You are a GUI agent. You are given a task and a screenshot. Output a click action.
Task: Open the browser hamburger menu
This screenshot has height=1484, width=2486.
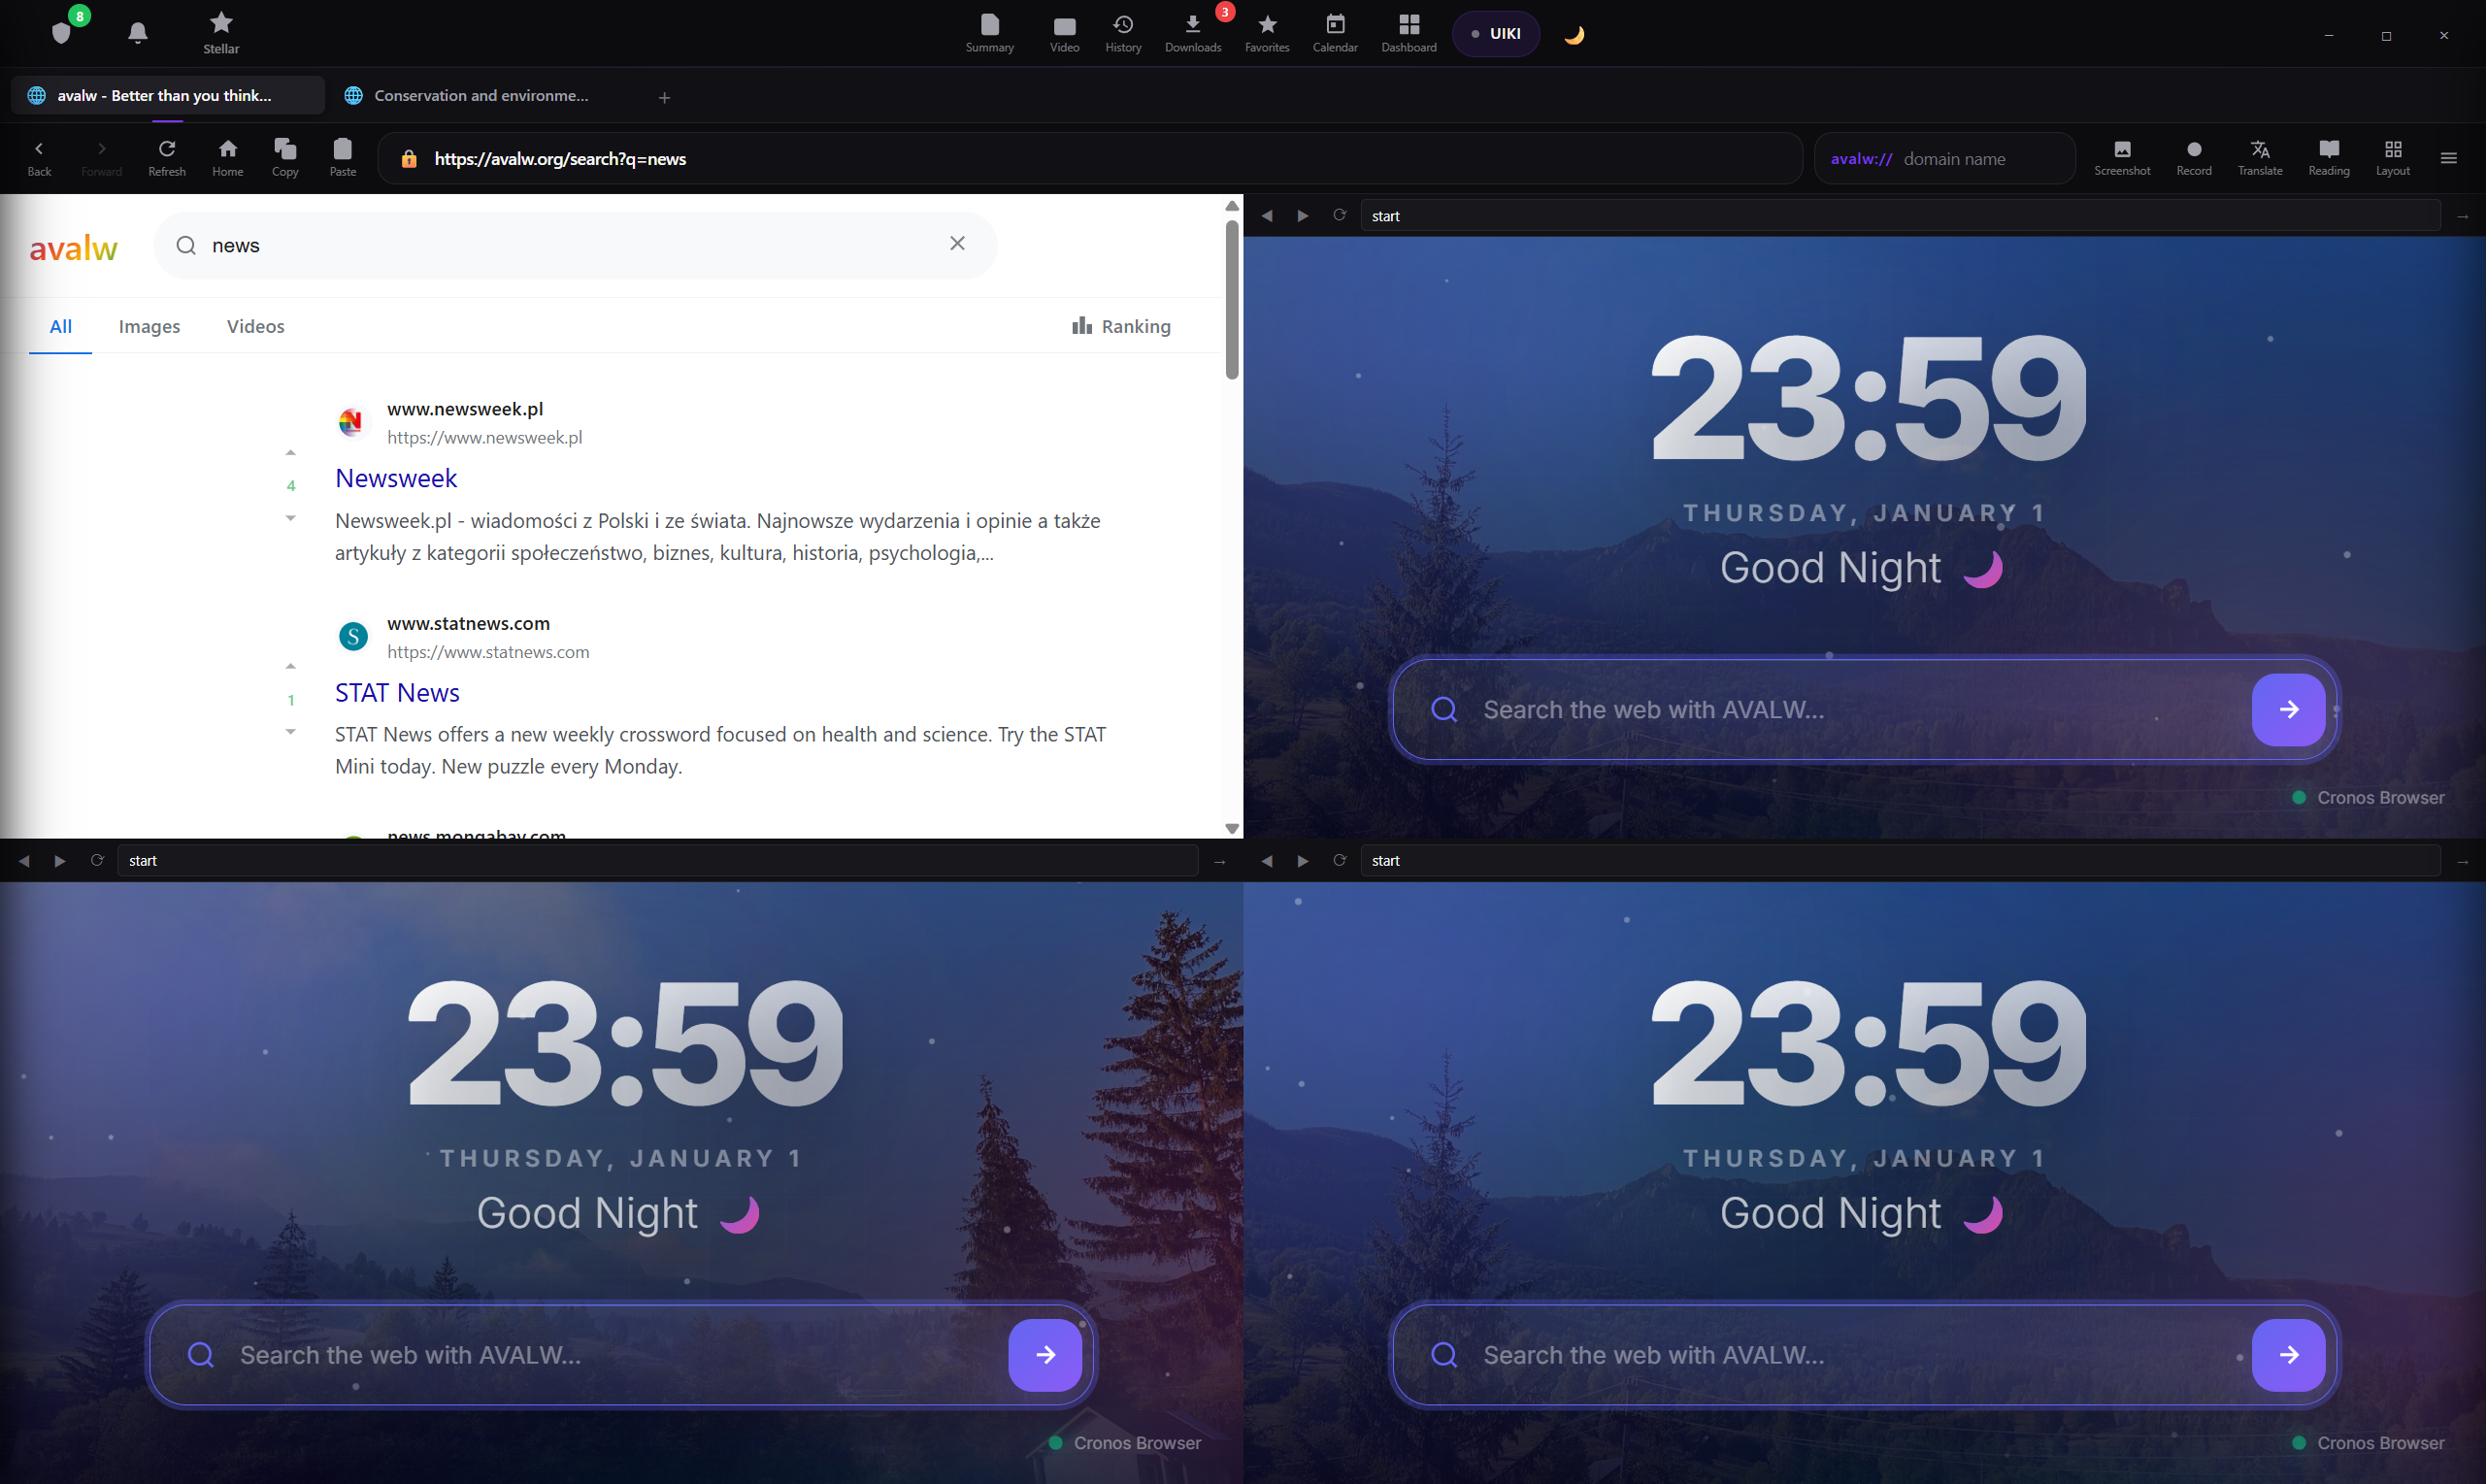click(2450, 157)
